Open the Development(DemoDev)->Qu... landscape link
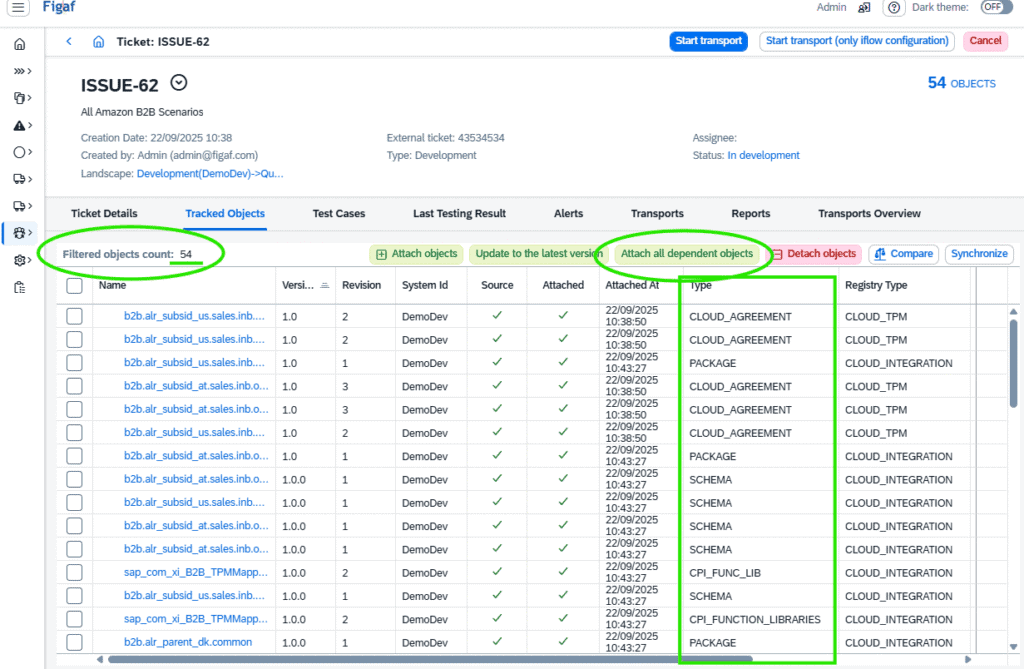 210,174
